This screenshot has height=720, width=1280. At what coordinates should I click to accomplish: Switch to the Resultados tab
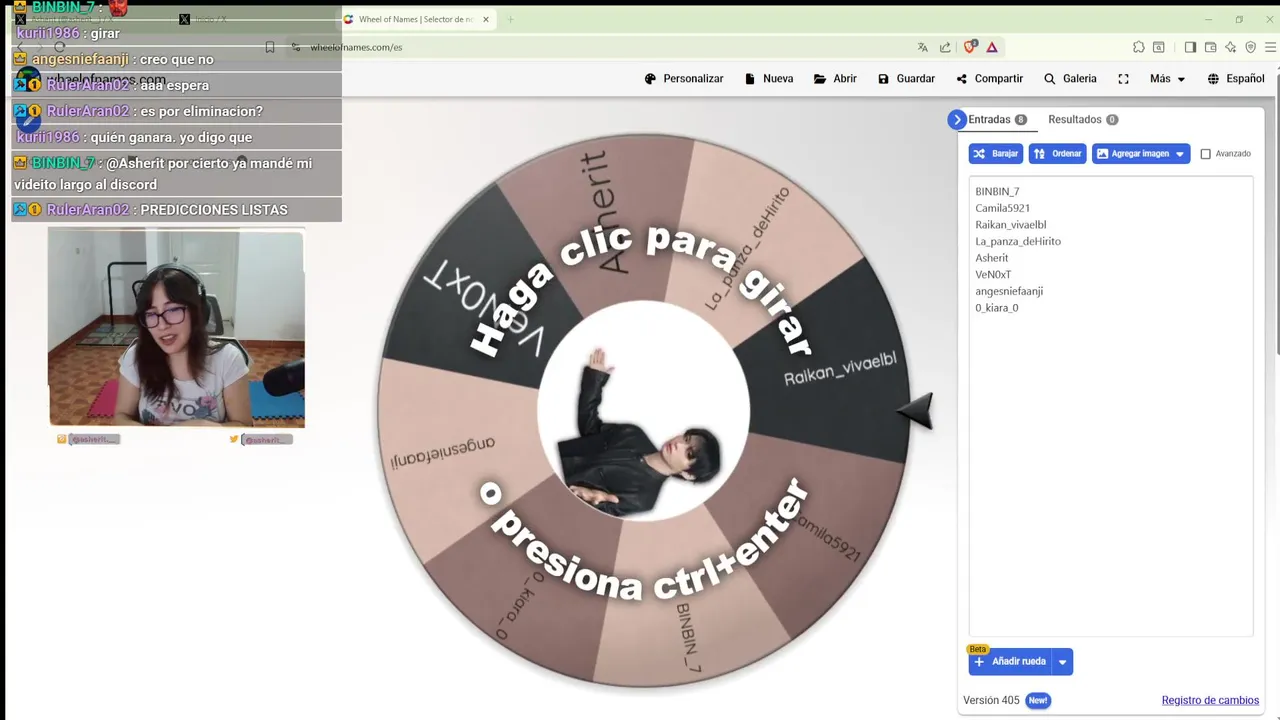point(1083,119)
